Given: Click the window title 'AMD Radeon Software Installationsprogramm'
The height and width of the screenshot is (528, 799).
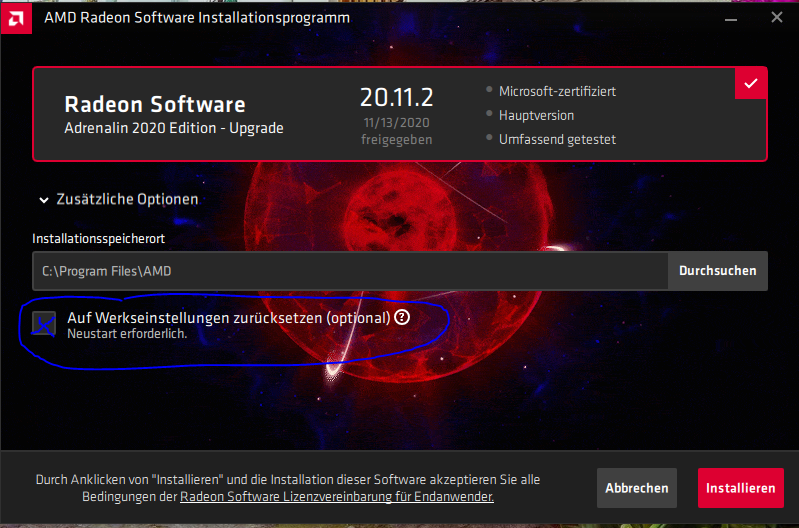Looking at the screenshot, I should click(197, 18).
